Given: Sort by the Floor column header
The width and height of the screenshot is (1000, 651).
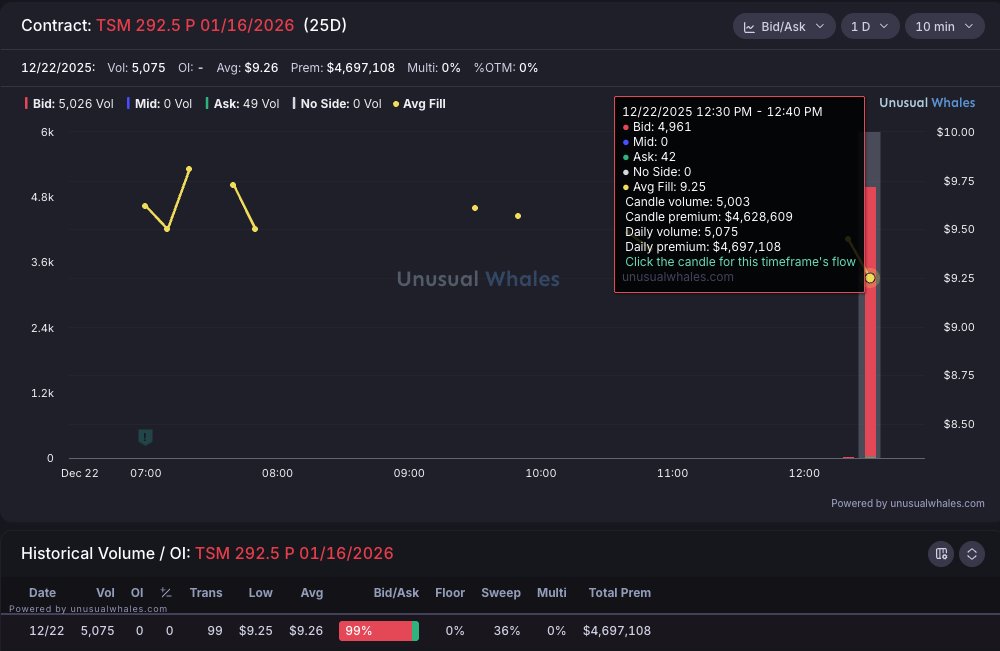Looking at the screenshot, I should 450,592.
